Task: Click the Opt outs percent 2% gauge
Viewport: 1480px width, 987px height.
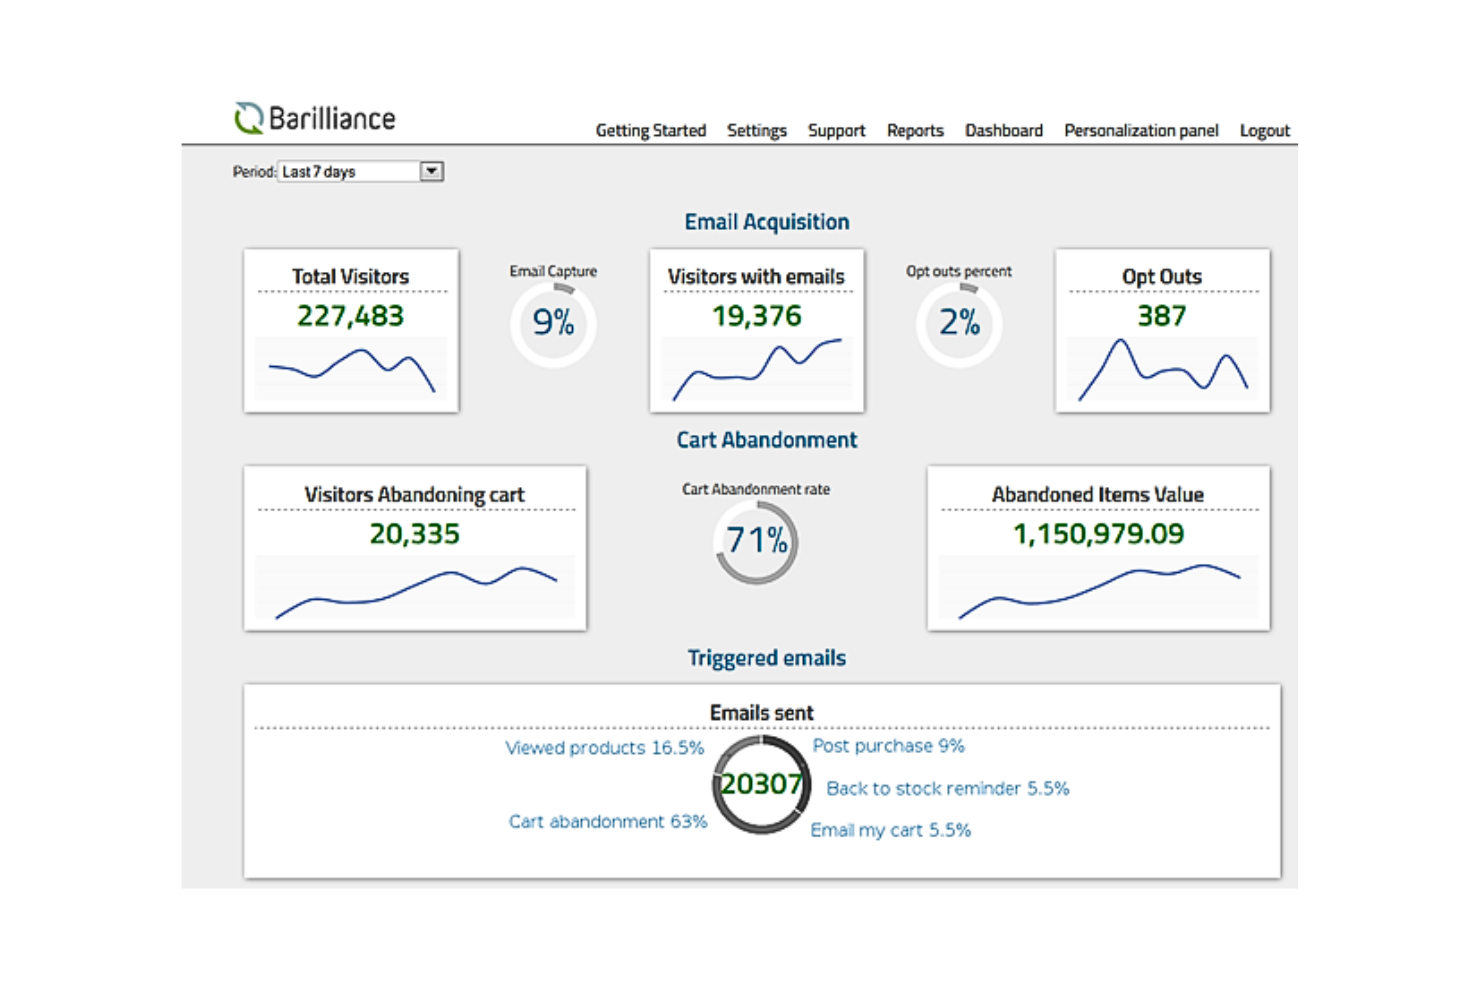Action: (x=958, y=322)
